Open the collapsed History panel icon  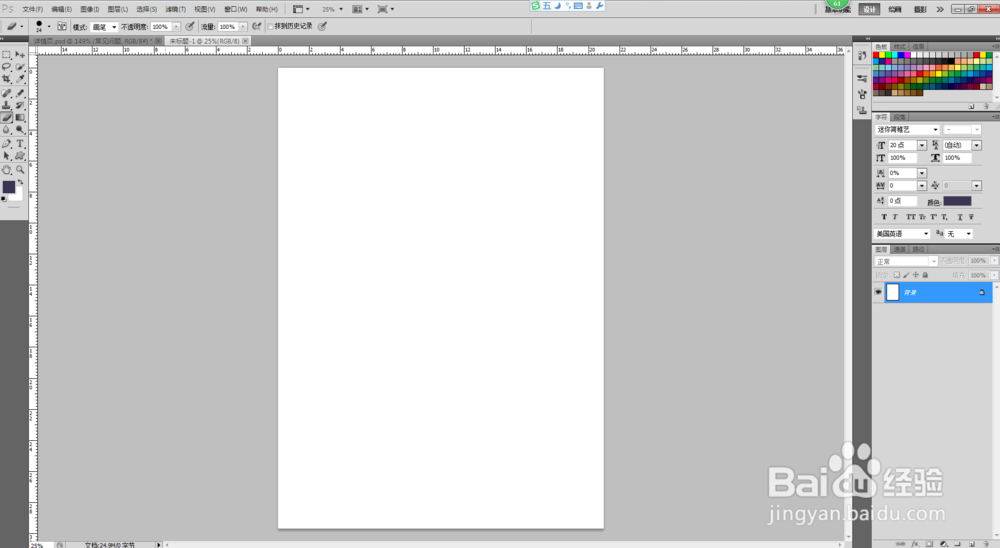(862, 56)
